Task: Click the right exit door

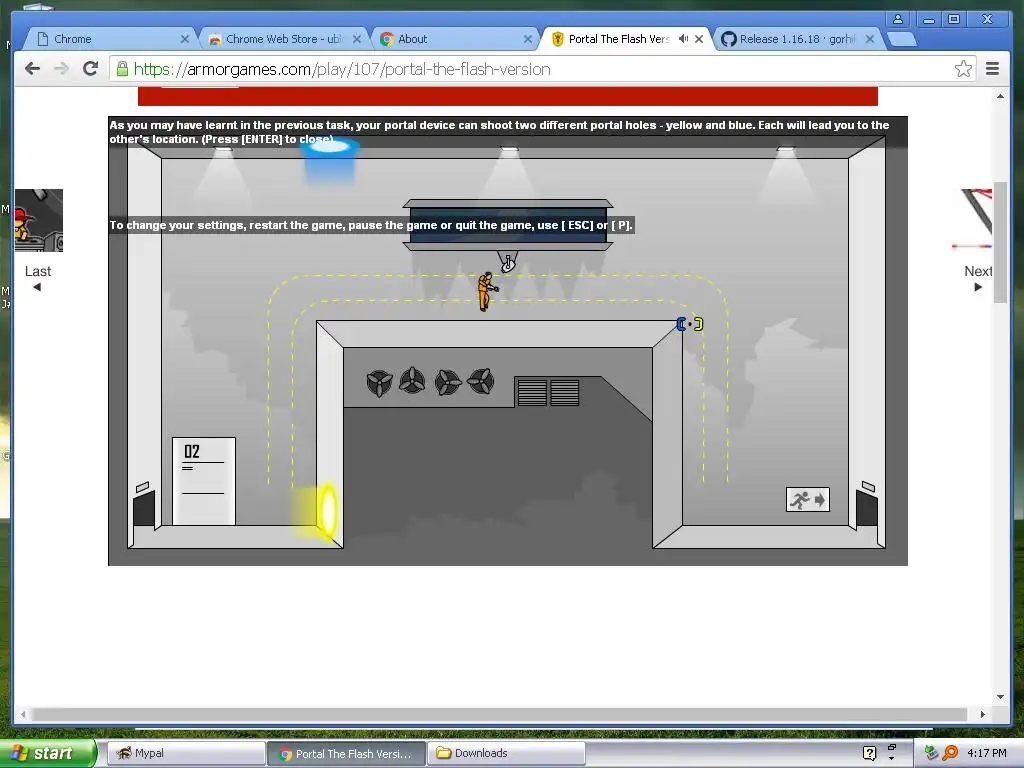Action: [867, 509]
